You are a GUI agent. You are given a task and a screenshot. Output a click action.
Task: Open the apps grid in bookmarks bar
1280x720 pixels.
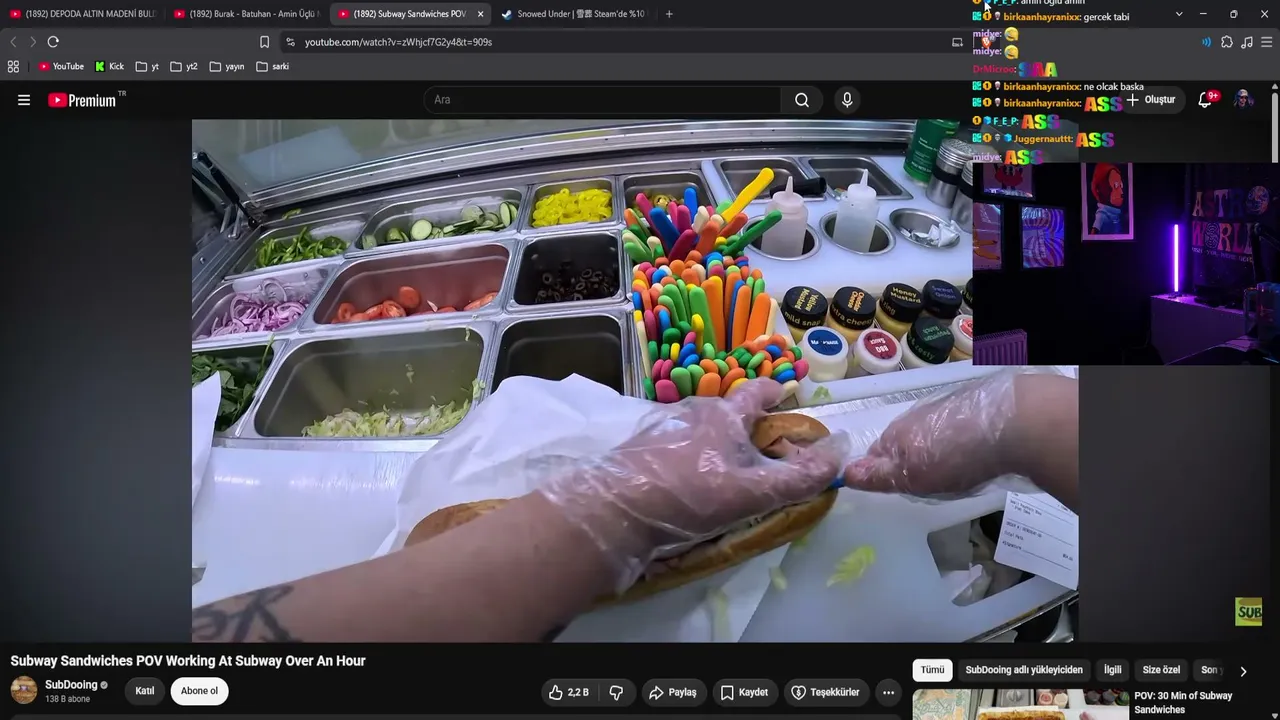pos(13,67)
